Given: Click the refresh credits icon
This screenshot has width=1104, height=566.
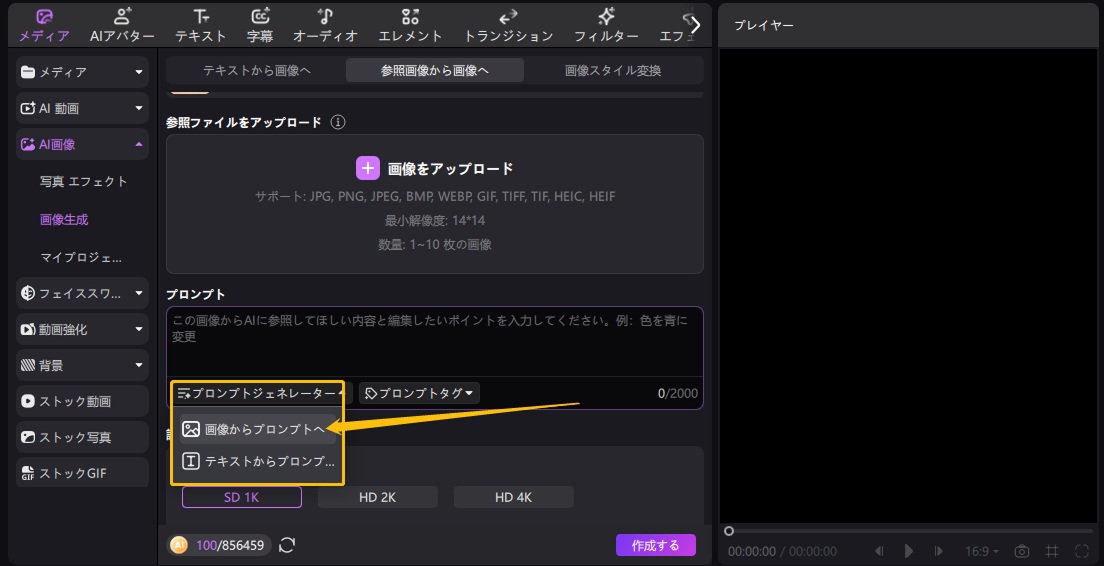Looking at the screenshot, I should point(287,545).
